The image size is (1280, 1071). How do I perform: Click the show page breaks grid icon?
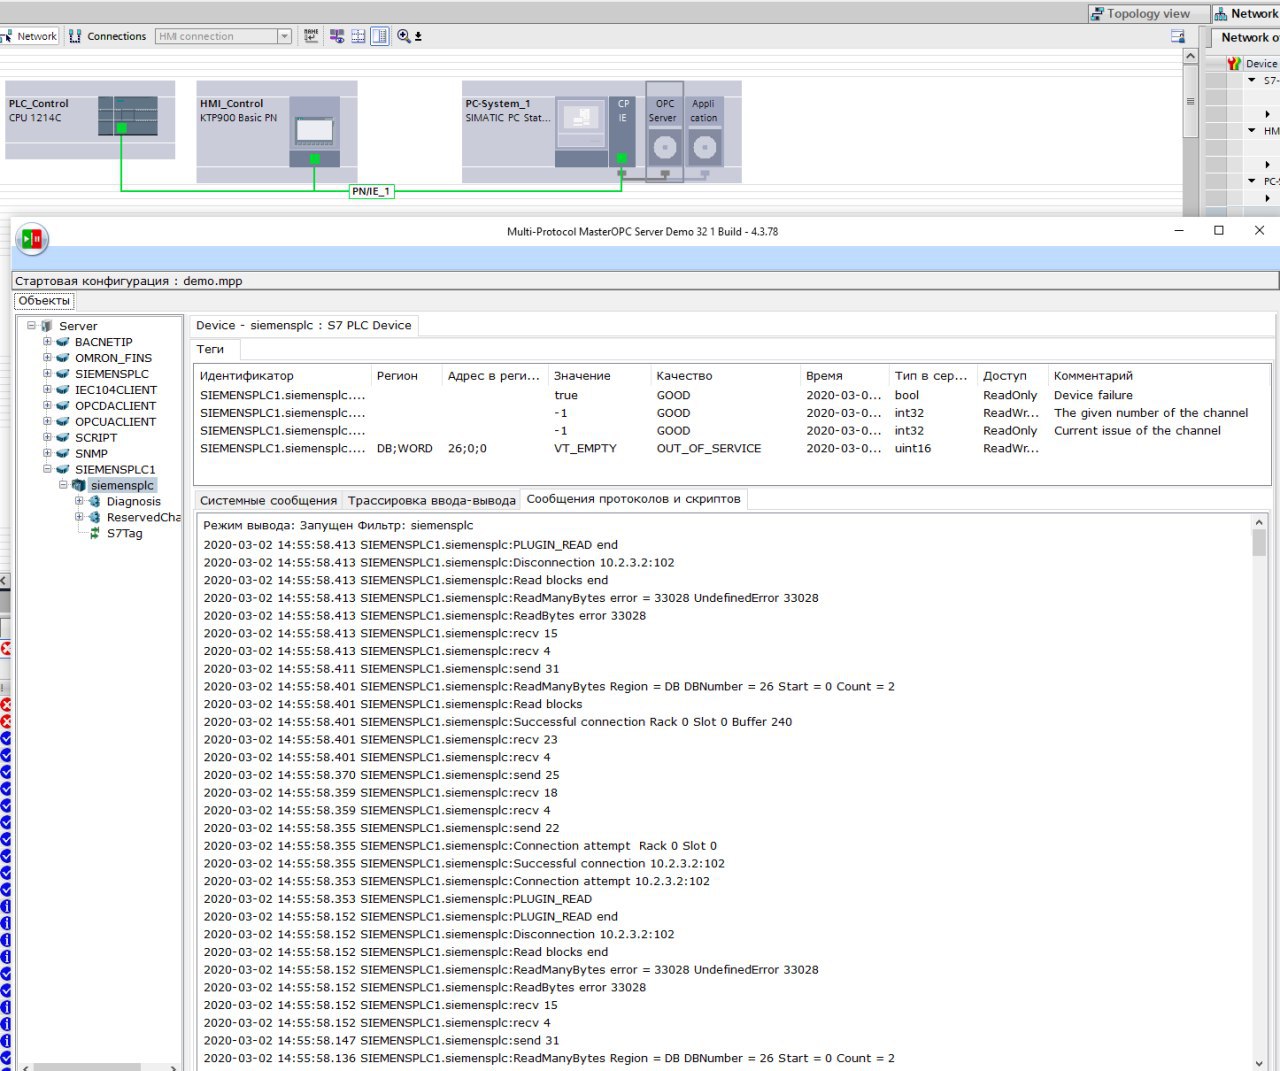pyautogui.click(x=358, y=36)
